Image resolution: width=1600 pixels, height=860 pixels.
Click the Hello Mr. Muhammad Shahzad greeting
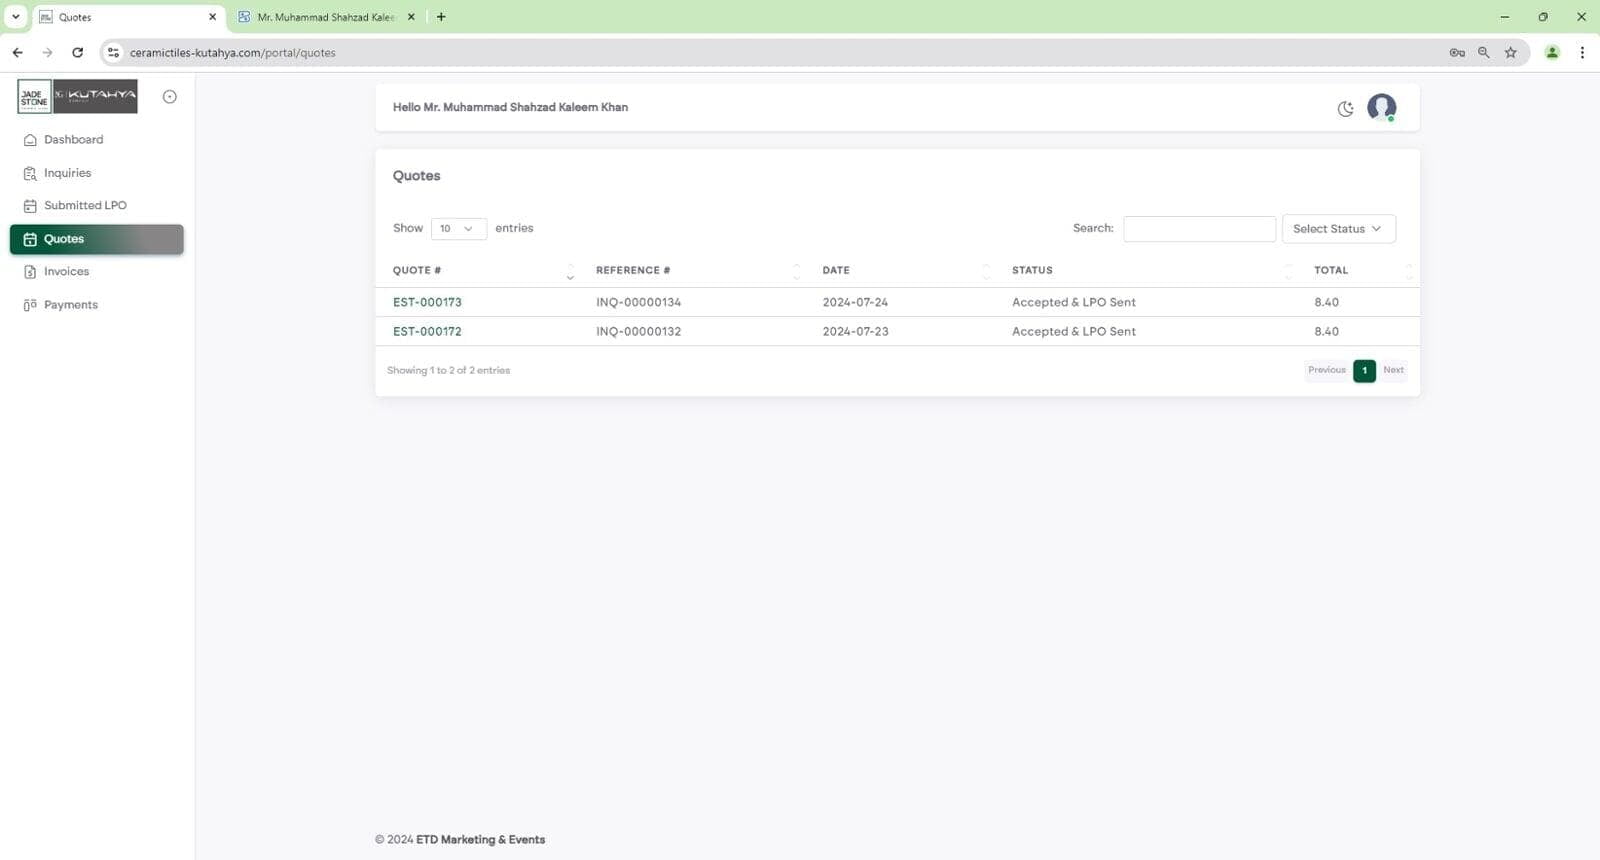pyautogui.click(x=510, y=108)
